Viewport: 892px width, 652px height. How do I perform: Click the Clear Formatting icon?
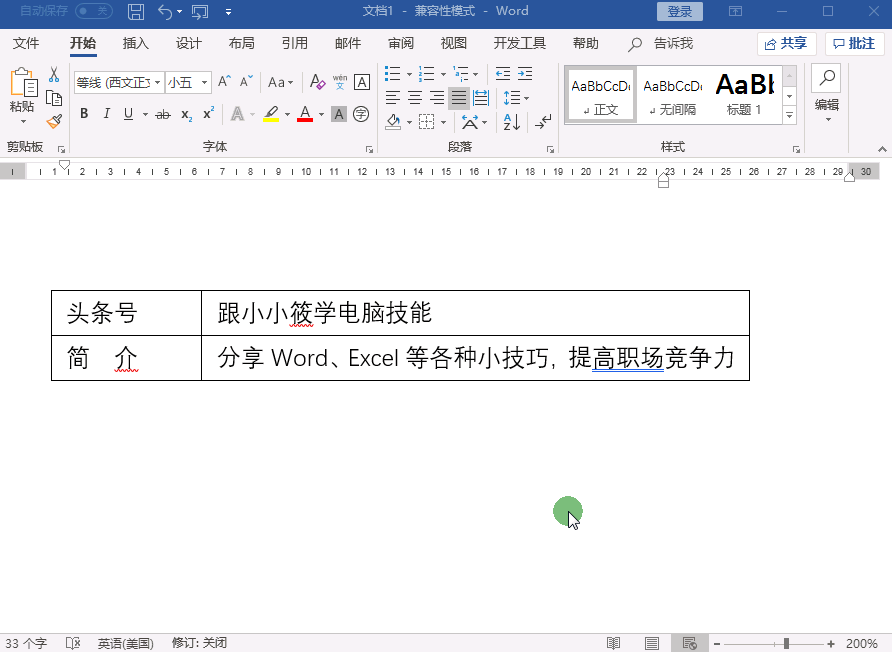click(316, 81)
